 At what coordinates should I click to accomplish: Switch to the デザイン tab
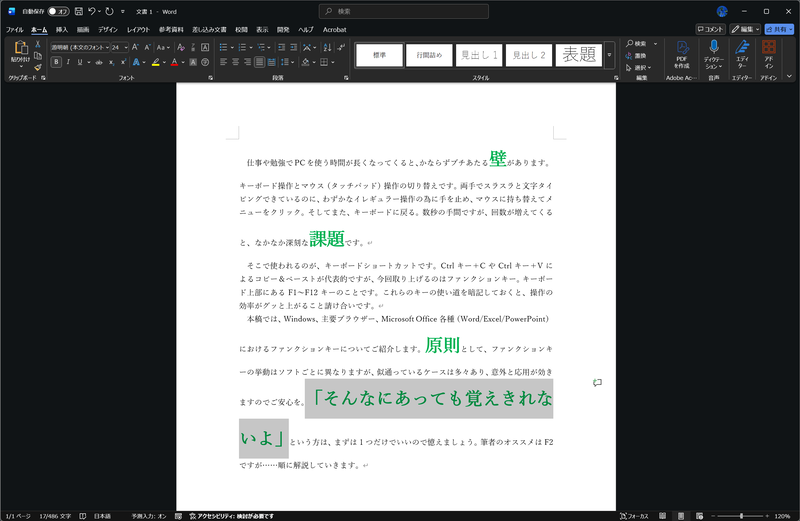click(x=108, y=30)
